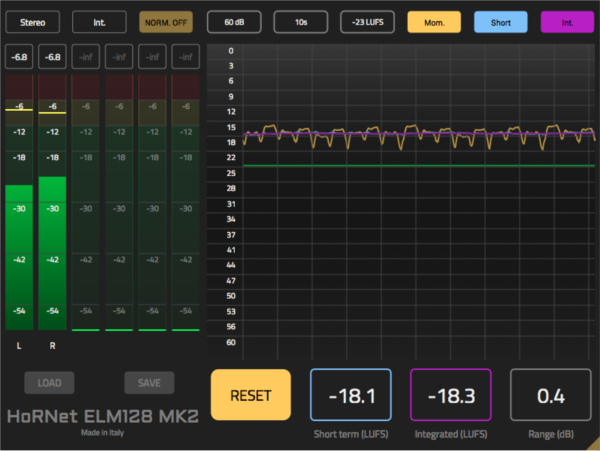The image size is (600, 451).
Task: Click the LOAD preset button
Action: tap(49, 383)
